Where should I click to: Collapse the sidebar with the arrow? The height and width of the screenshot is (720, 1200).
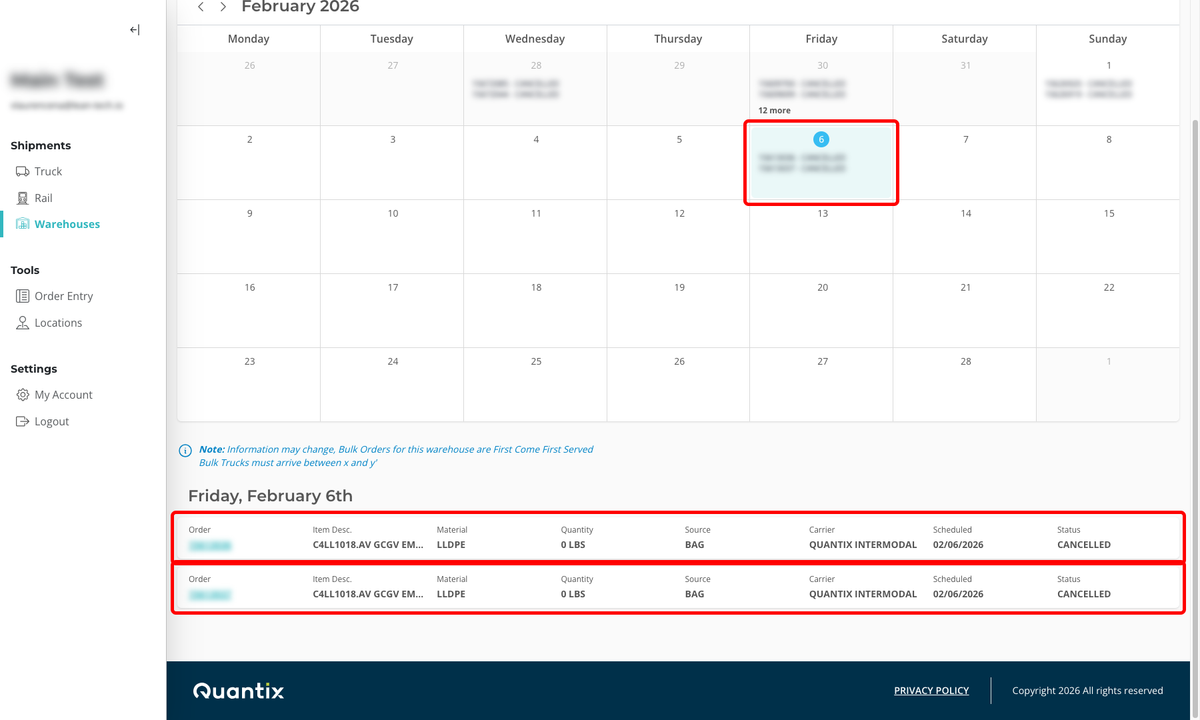134,29
